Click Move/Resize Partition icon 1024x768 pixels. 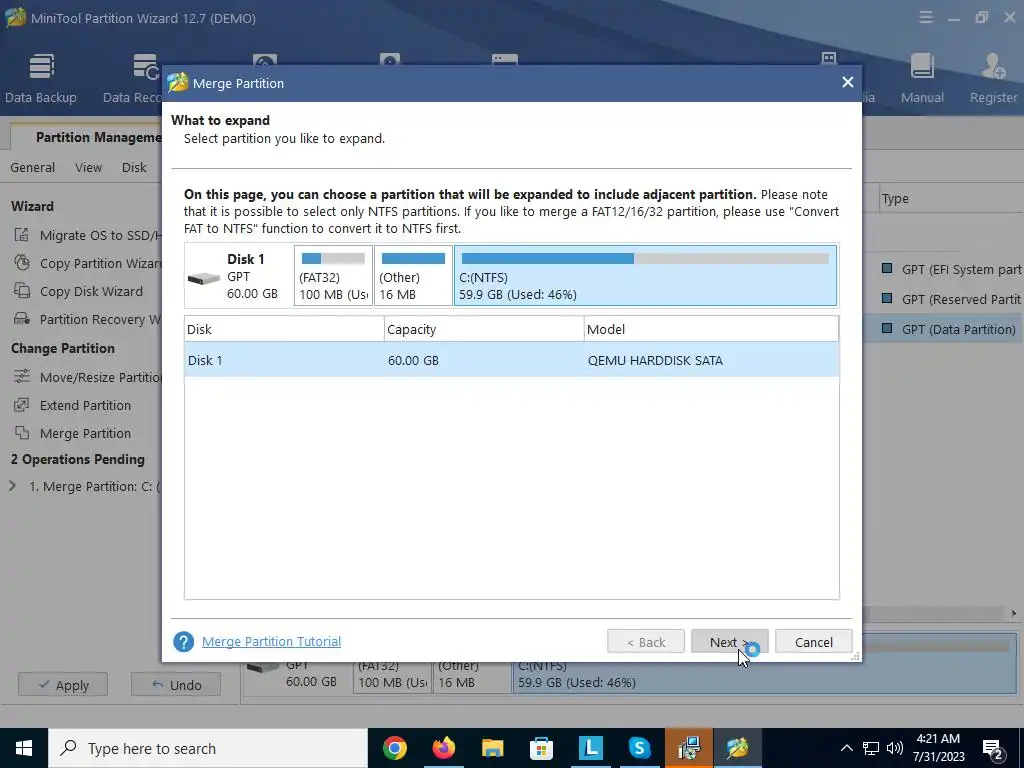tap(22, 377)
